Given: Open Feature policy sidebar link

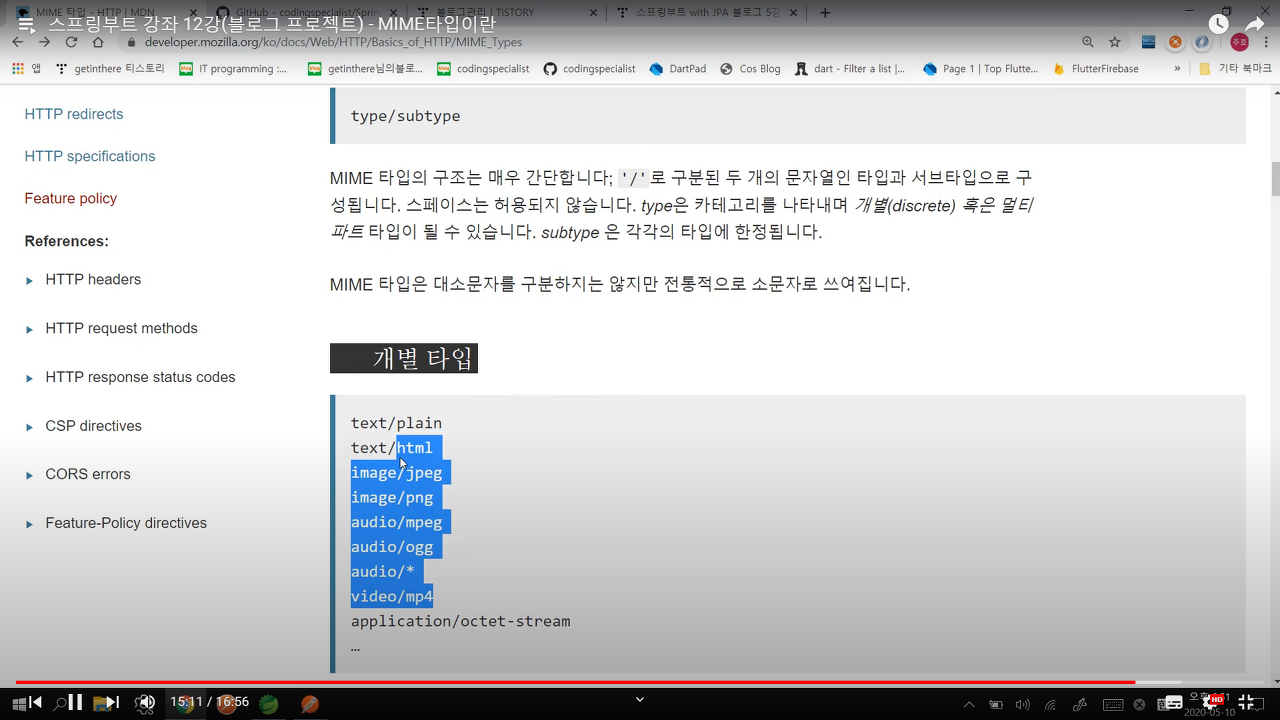Looking at the screenshot, I should [71, 198].
